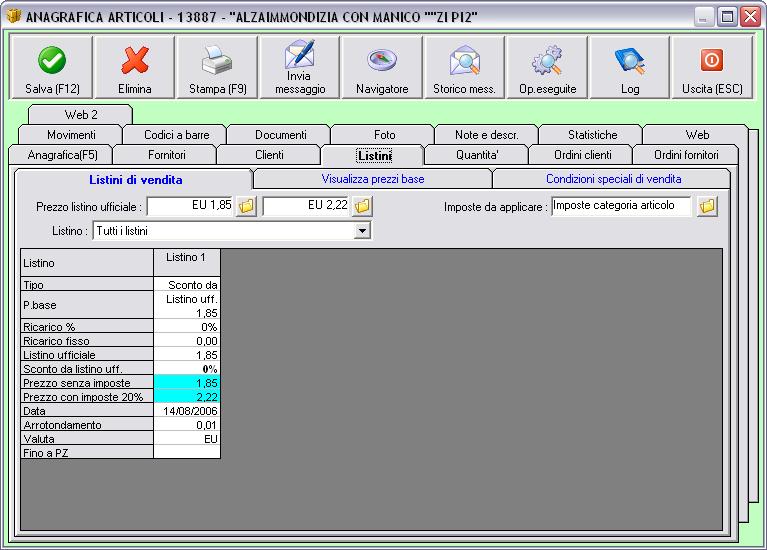Click cyan Prezzo con imposte cell 2,22
Screen dimensions: 767x550
tap(186, 396)
